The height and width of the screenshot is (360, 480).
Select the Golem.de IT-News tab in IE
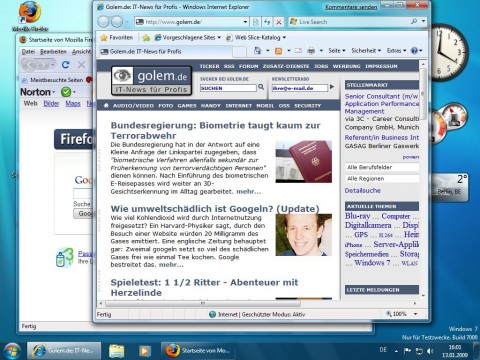point(165,51)
